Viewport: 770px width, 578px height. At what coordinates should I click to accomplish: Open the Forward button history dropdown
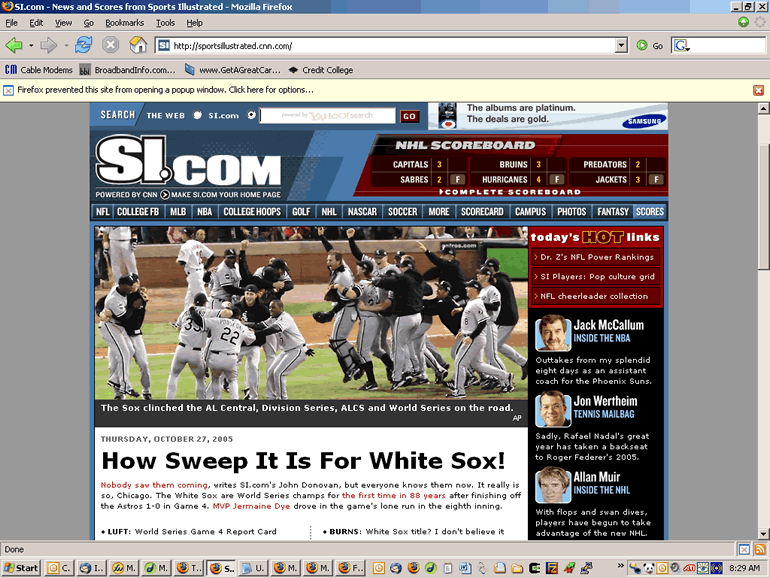coord(66,46)
